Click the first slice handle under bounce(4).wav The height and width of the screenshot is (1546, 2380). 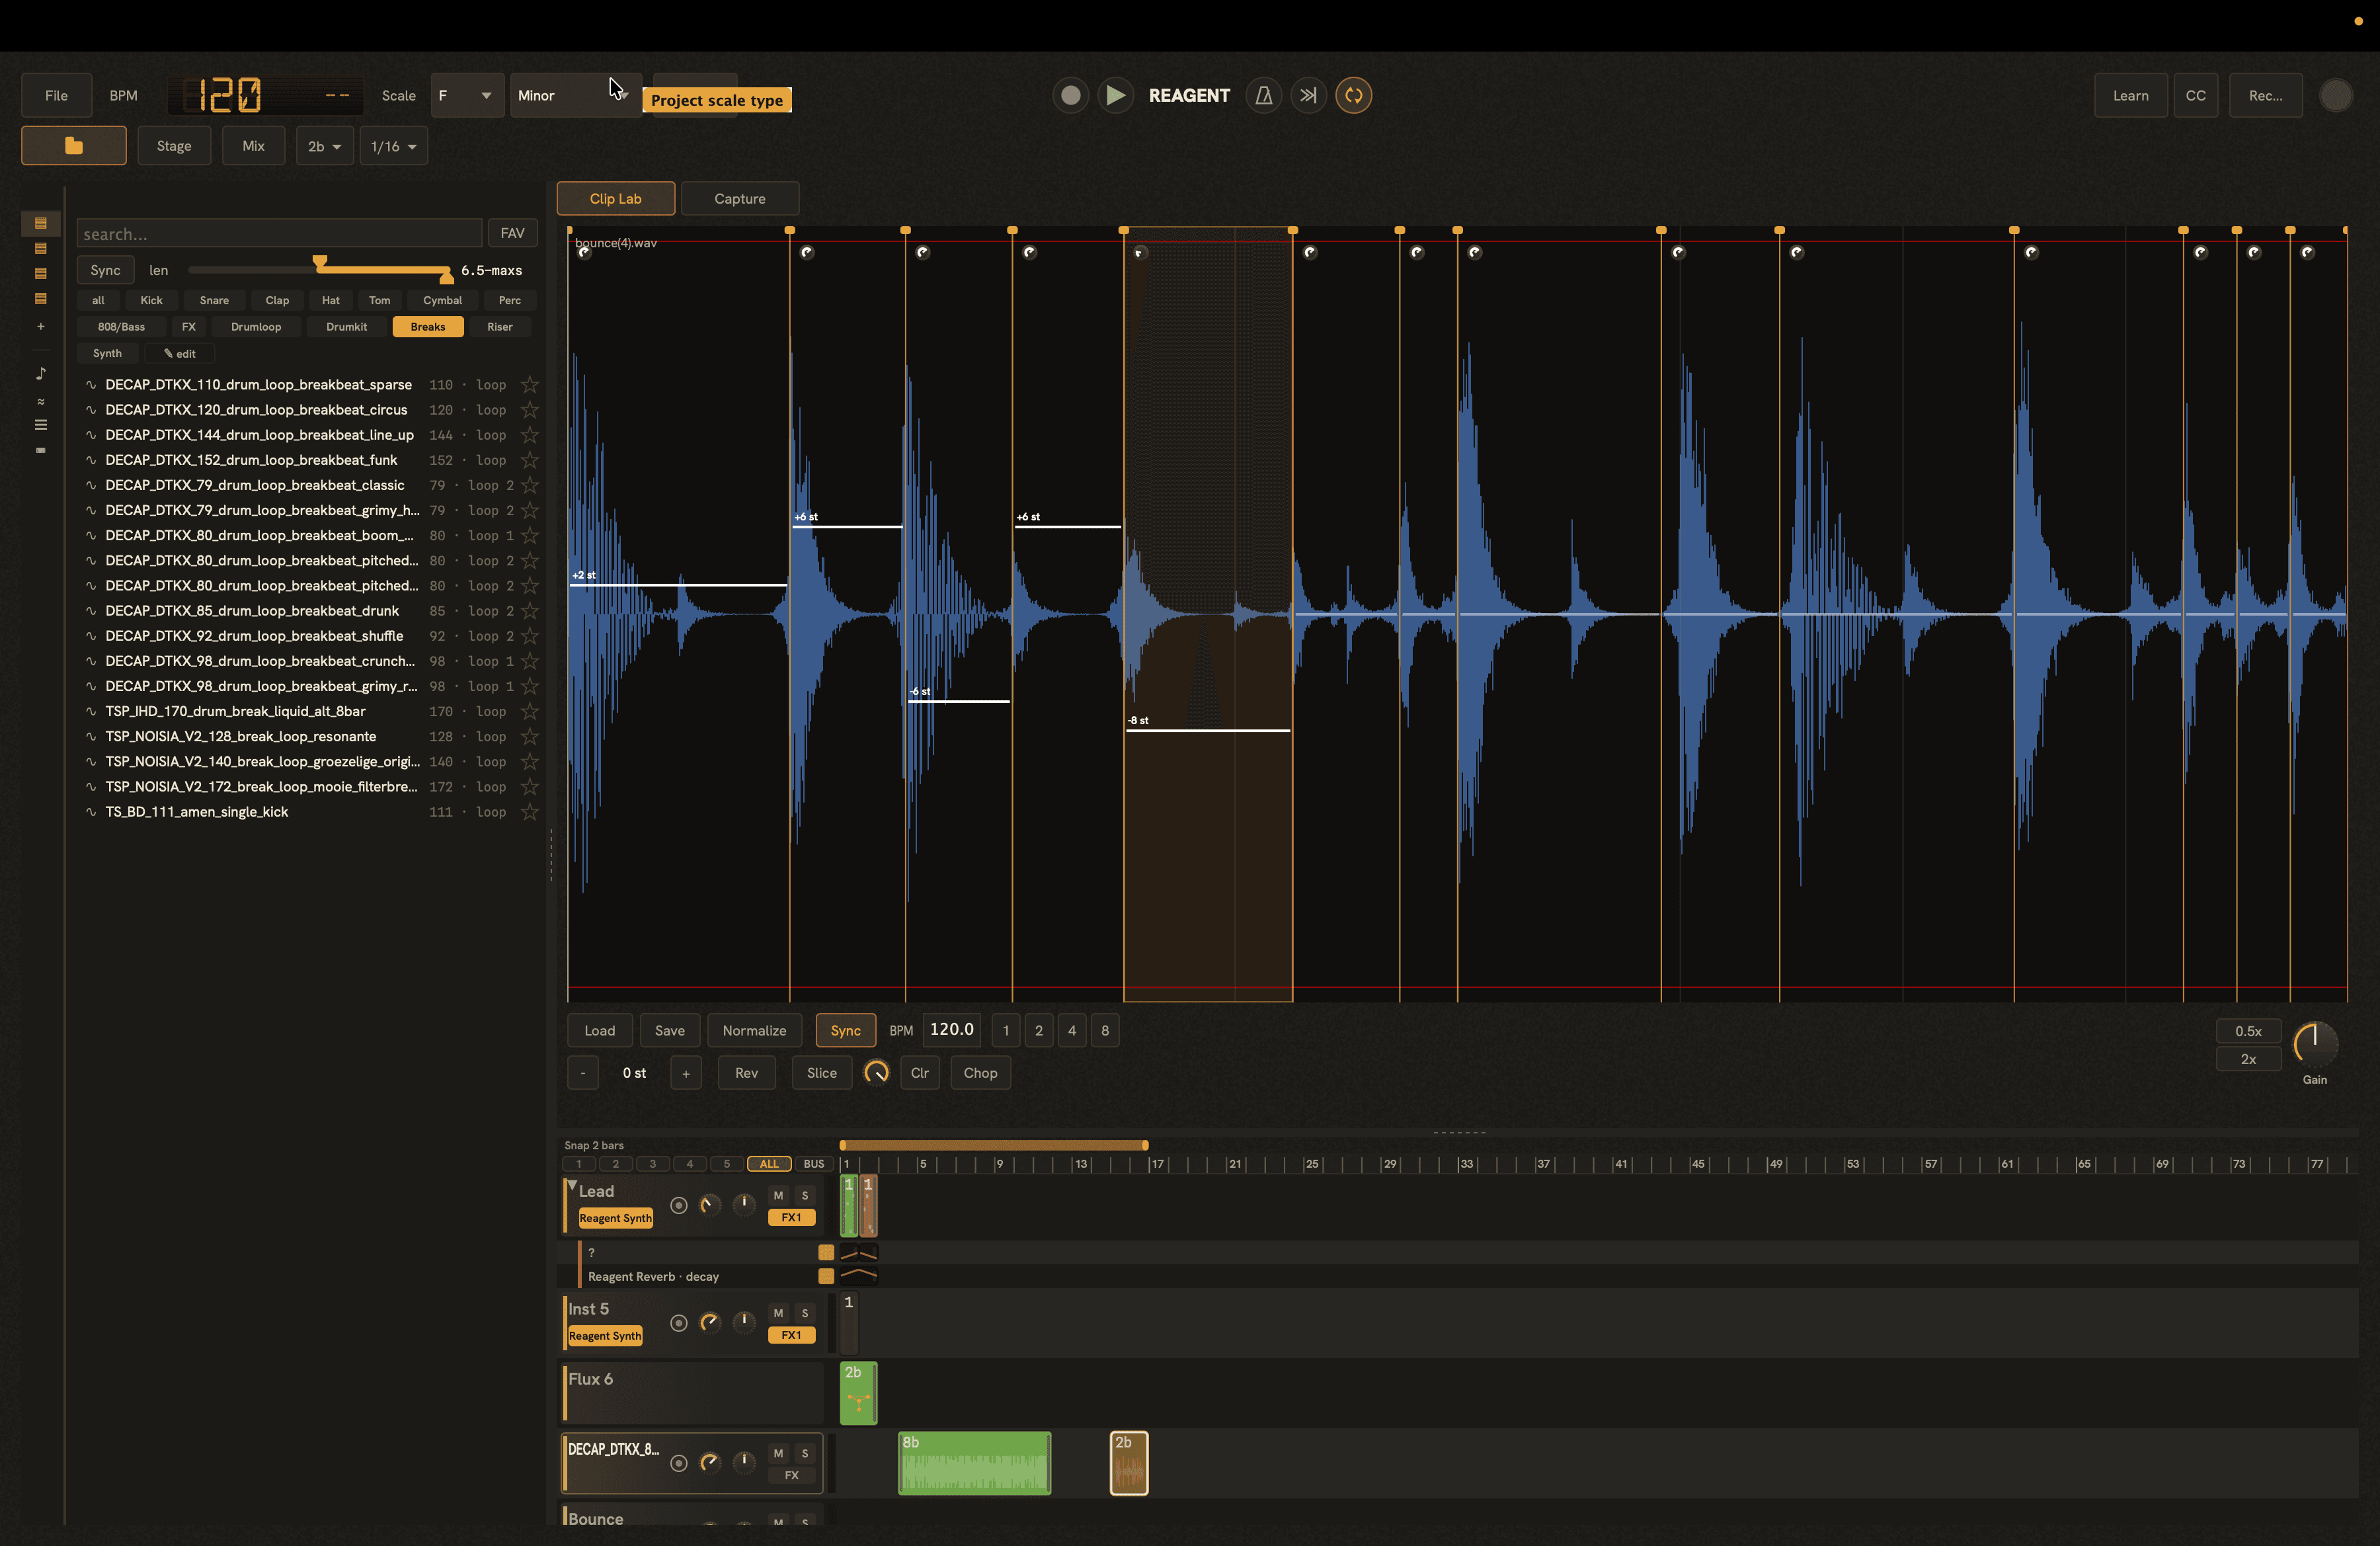tap(585, 252)
